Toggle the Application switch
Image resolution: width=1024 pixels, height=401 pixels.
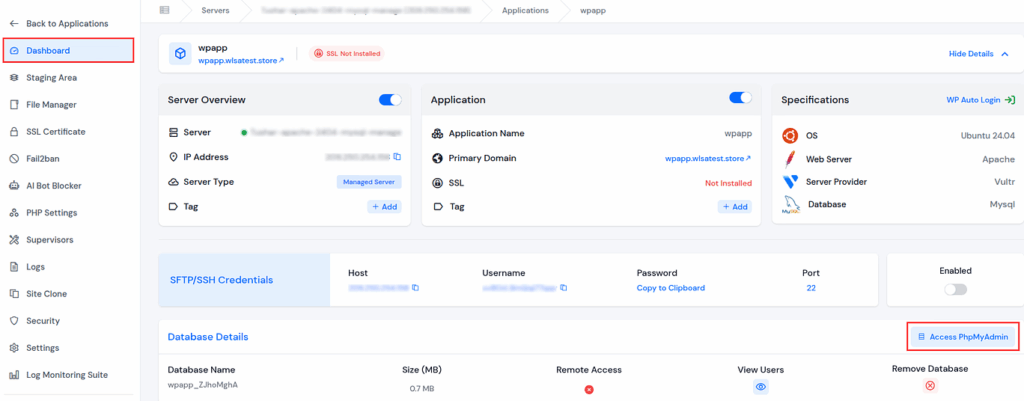pyautogui.click(x=740, y=98)
